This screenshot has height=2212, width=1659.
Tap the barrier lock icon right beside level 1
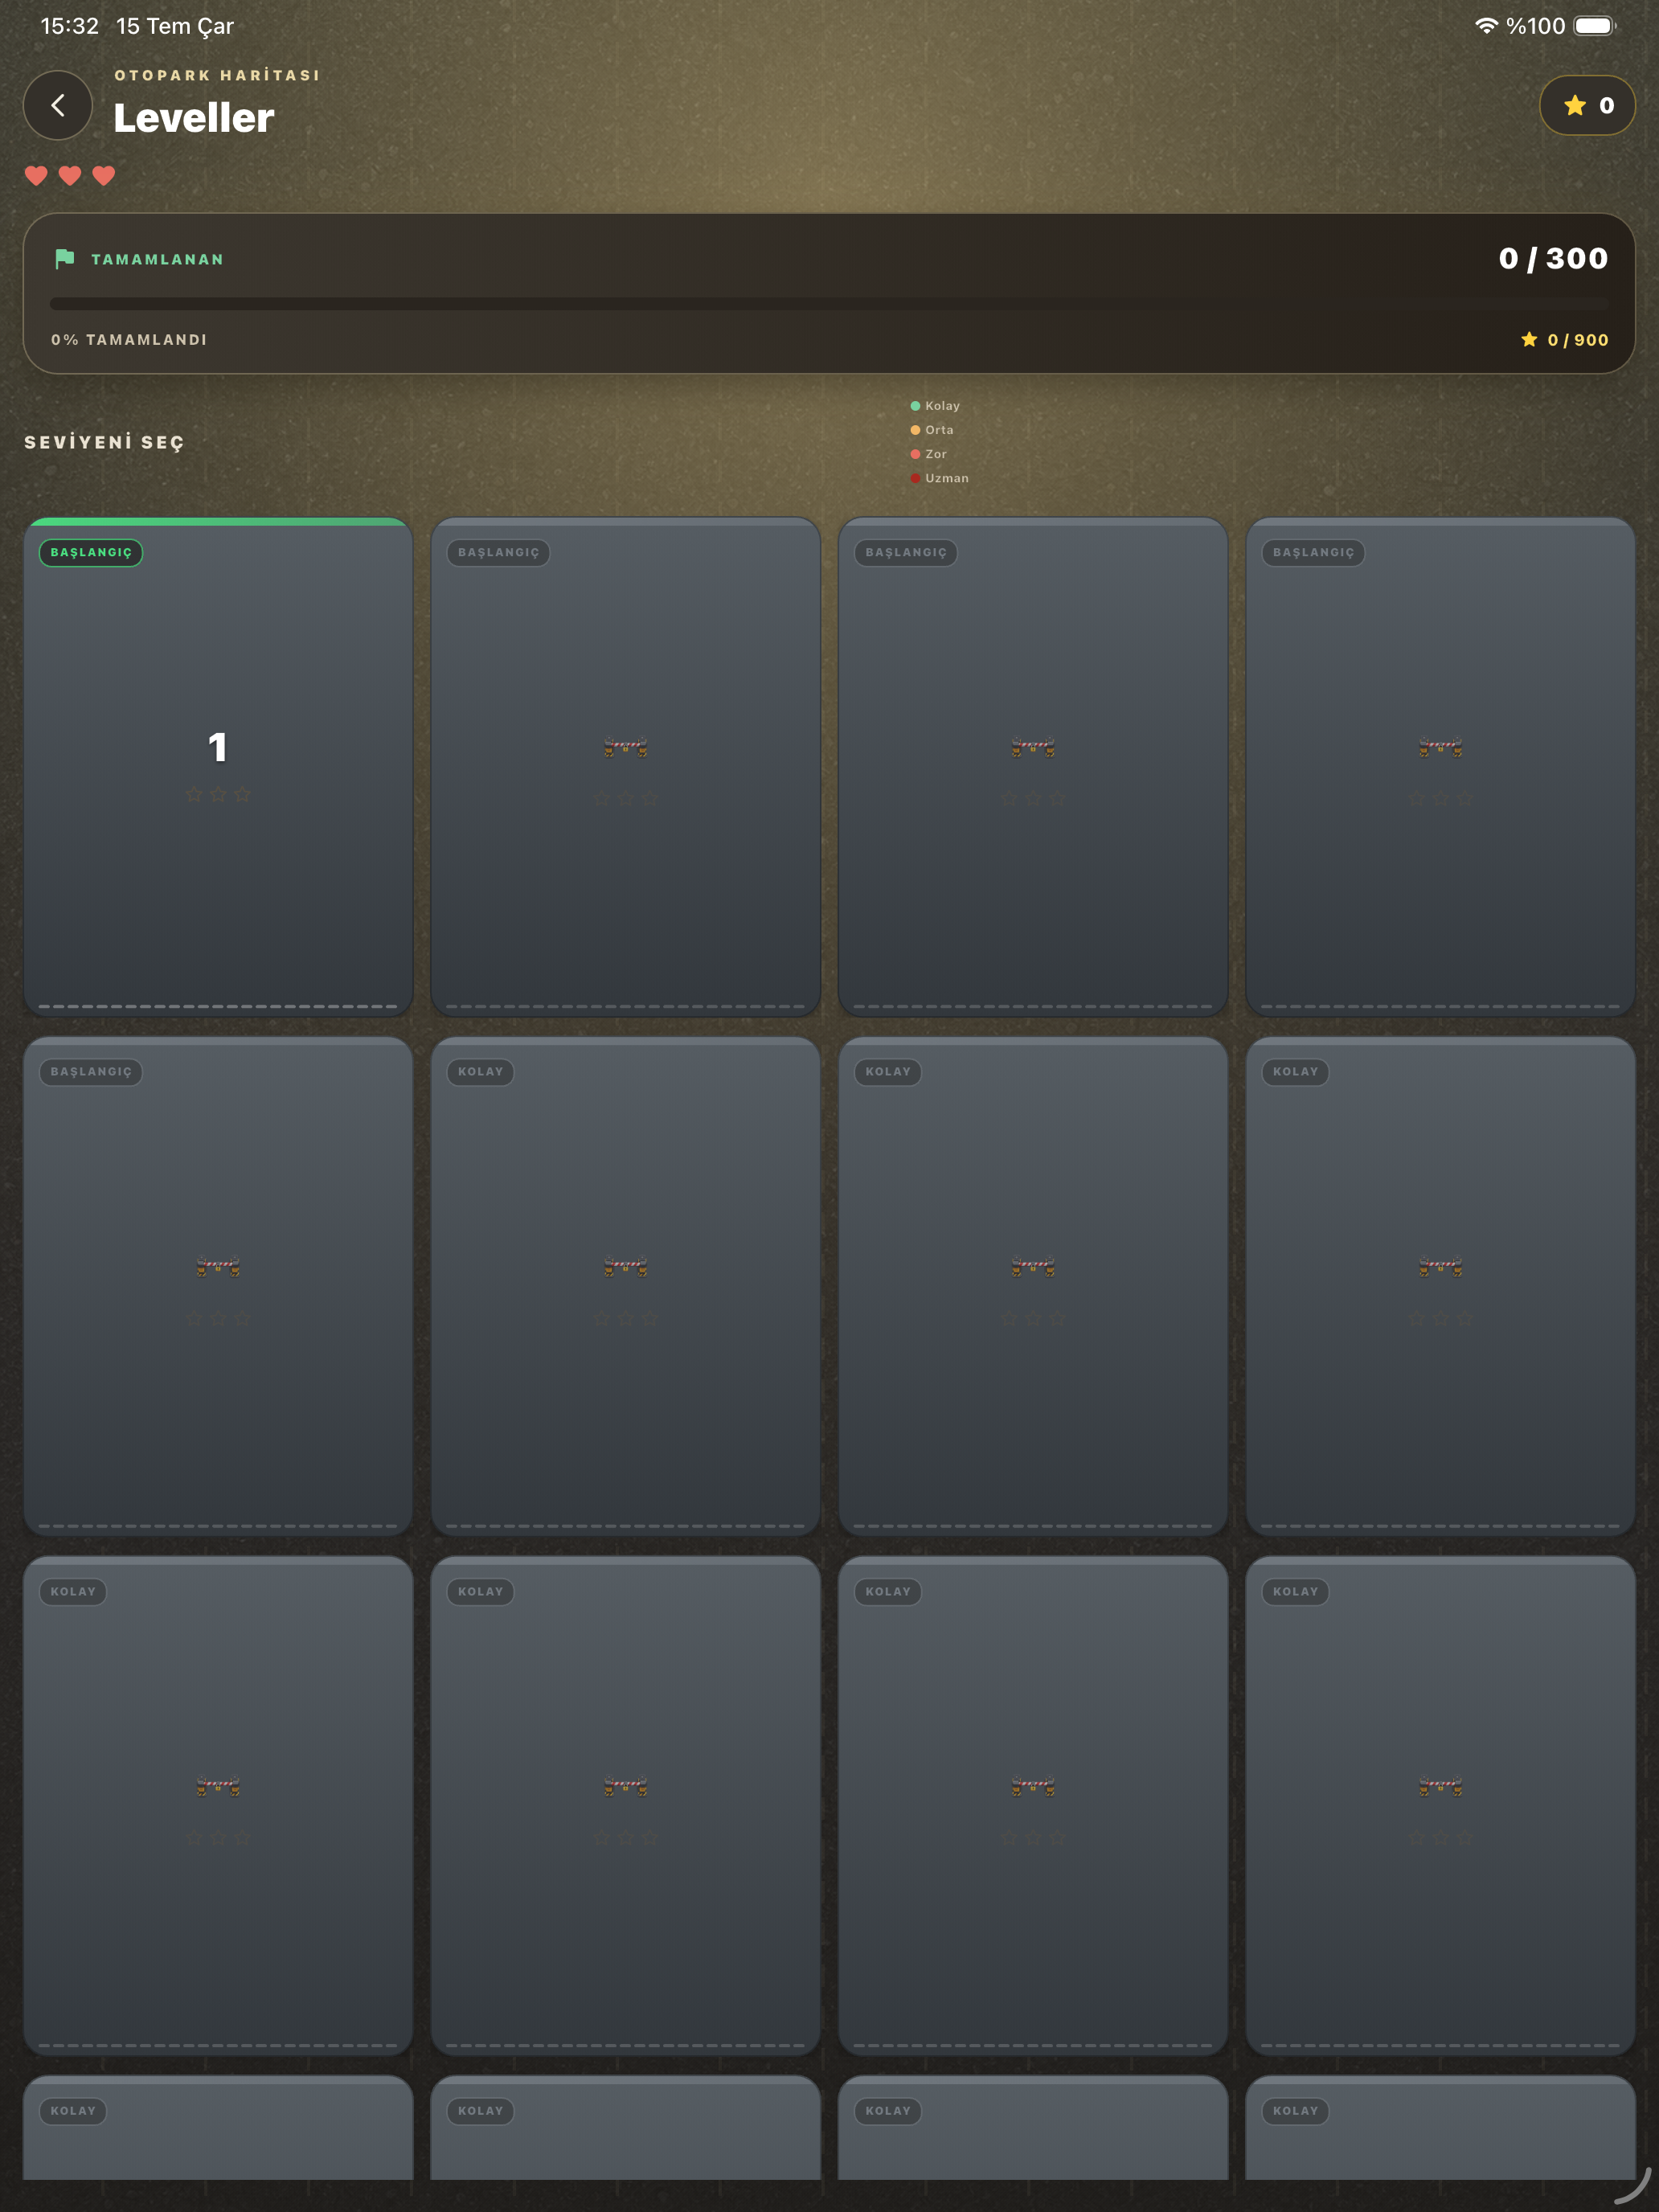pos(626,747)
